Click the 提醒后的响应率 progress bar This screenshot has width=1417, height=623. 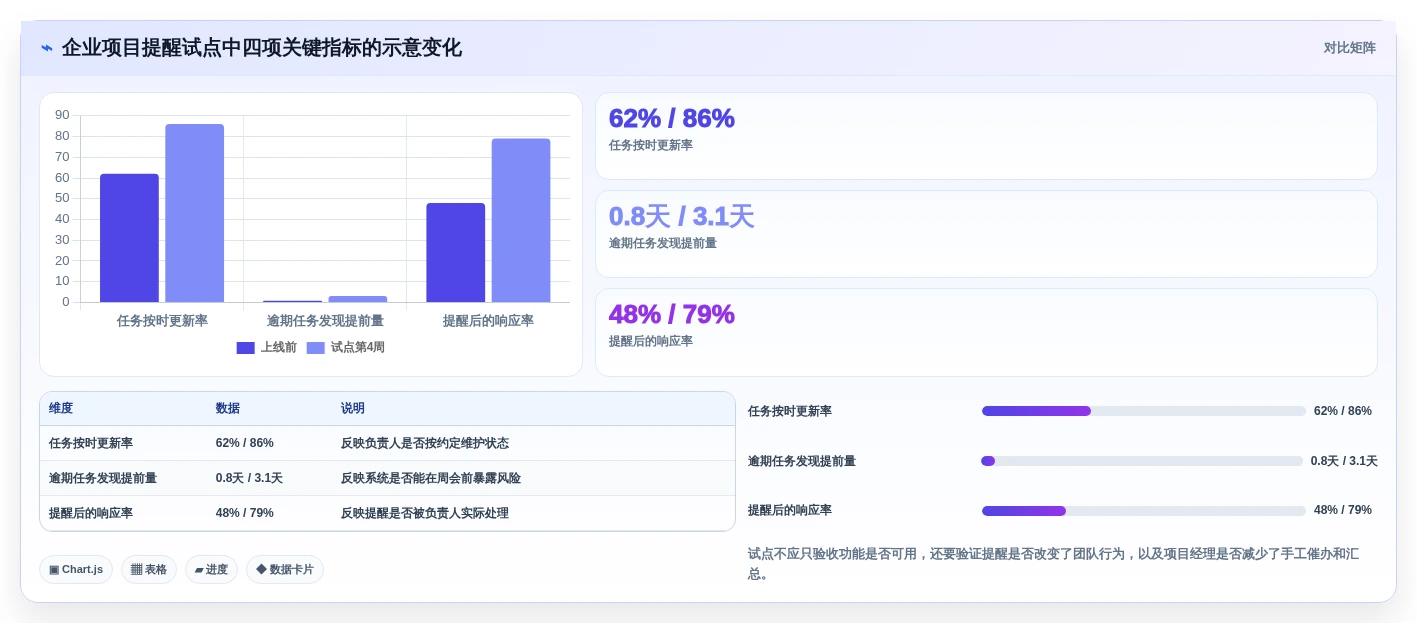pyautogui.click(x=1143, y=511)
